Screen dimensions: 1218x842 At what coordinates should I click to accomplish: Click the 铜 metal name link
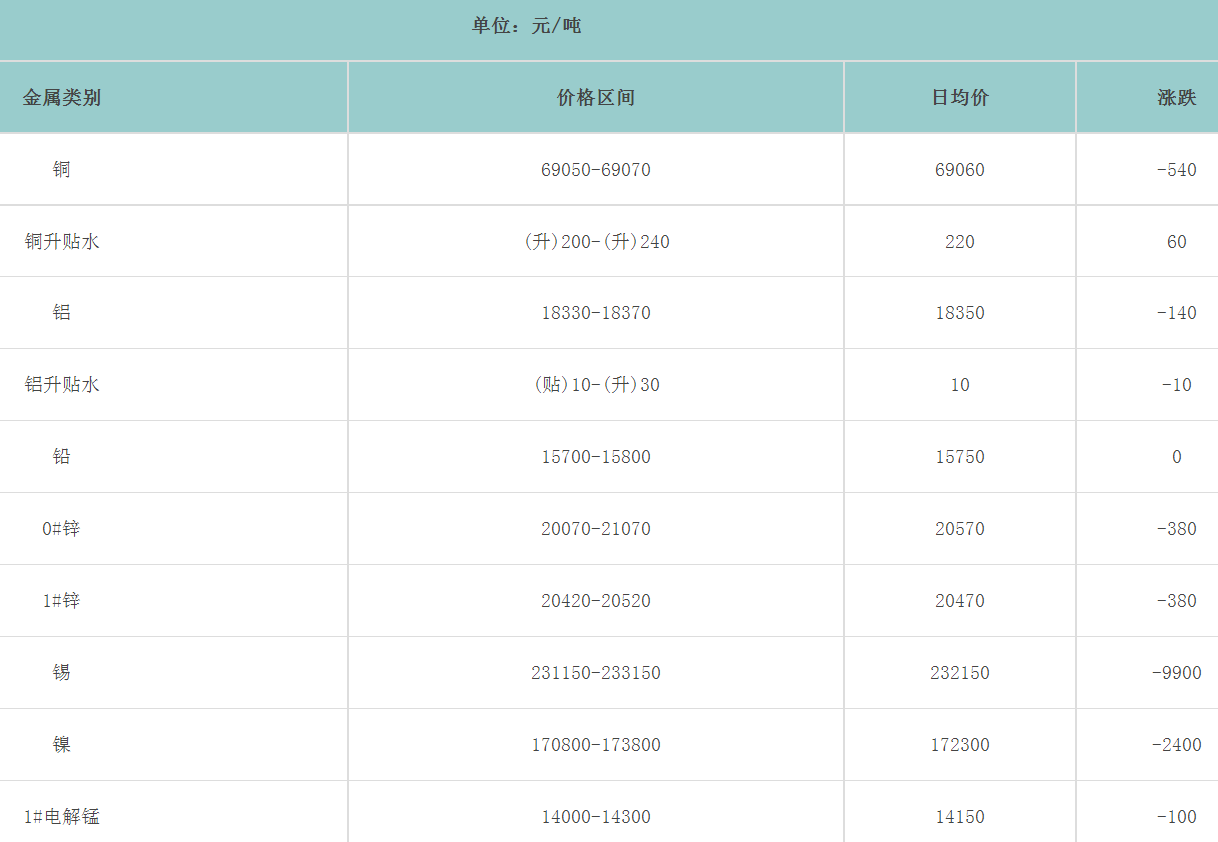(62, 170)
